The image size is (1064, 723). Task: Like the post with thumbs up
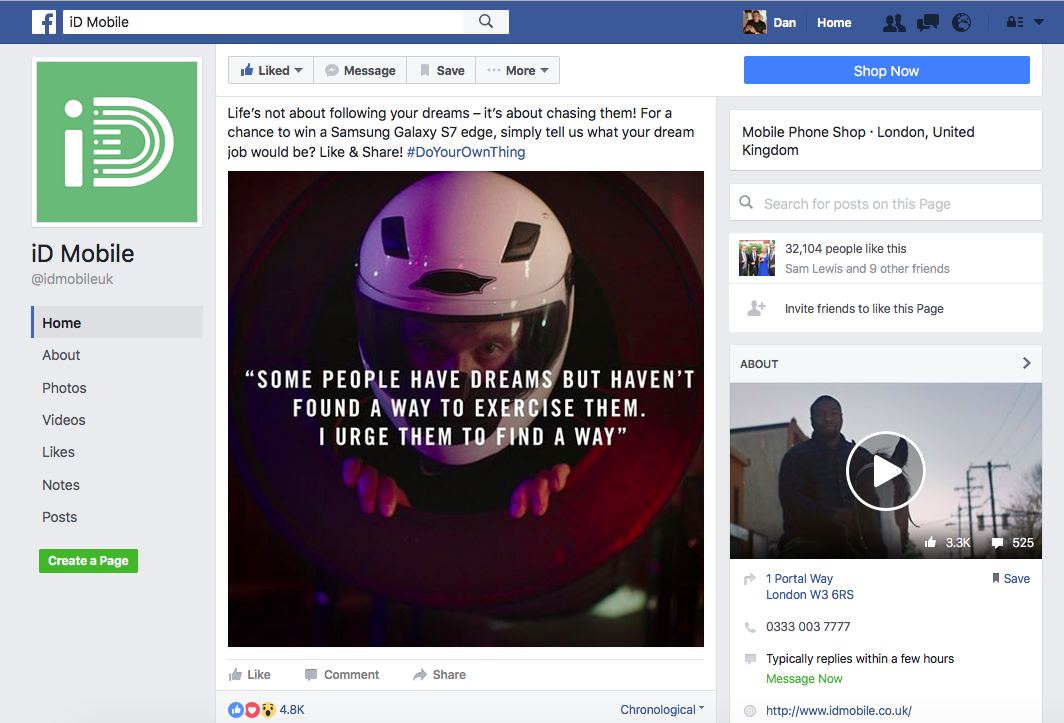click(x=250, y=675)
